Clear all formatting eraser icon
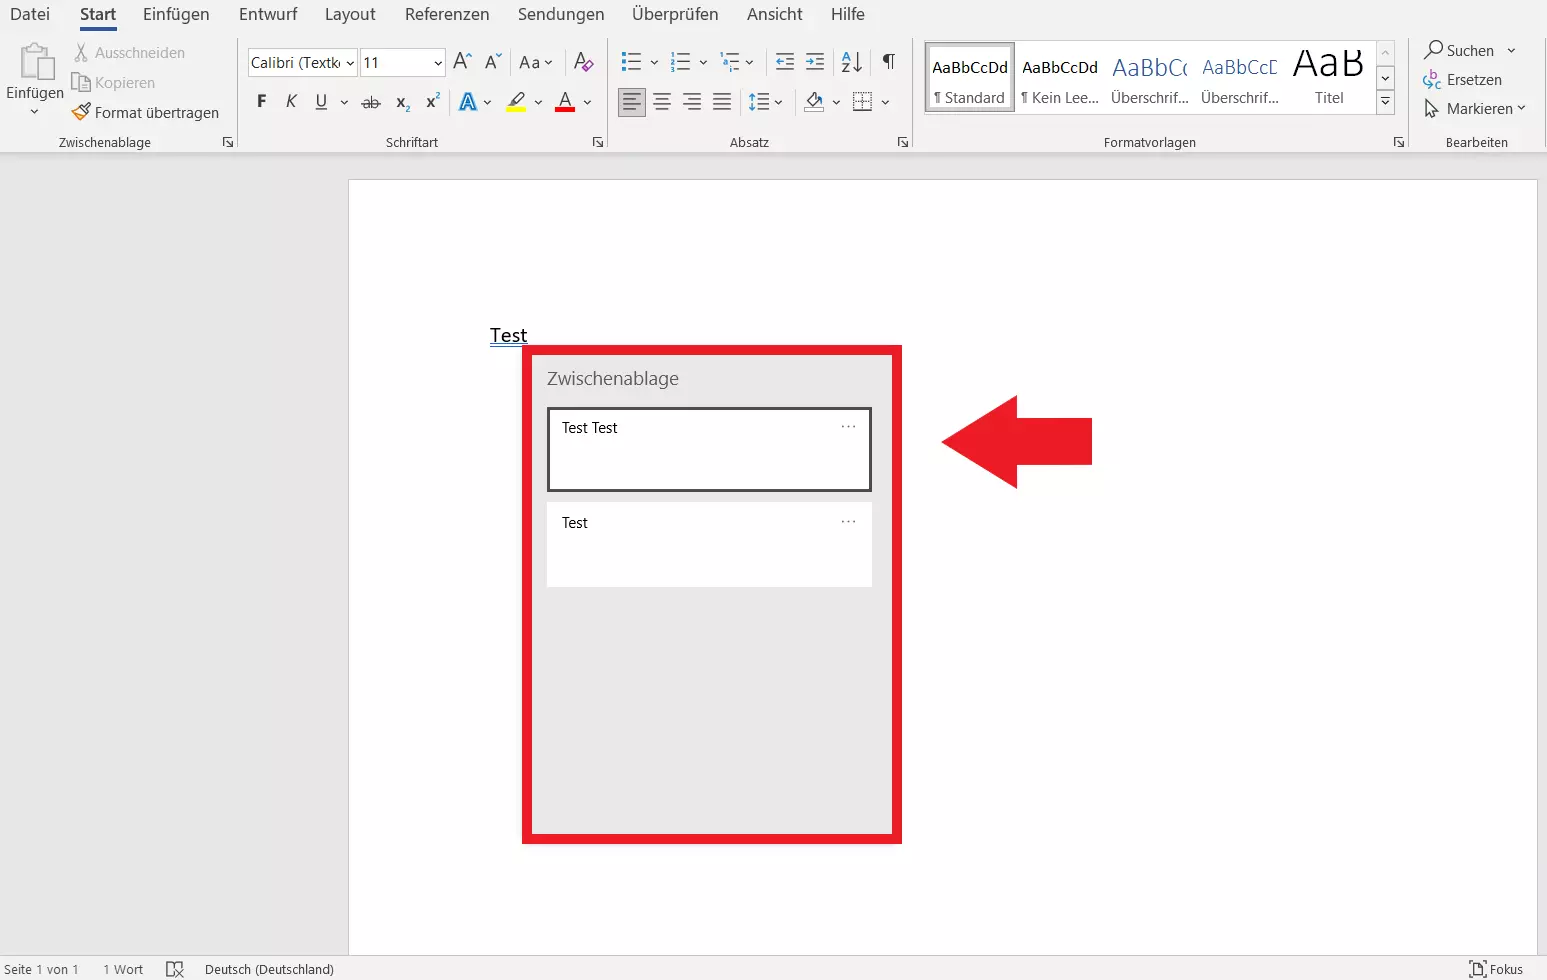Viewport: 1547px width, 980px height. pos(584,62)
